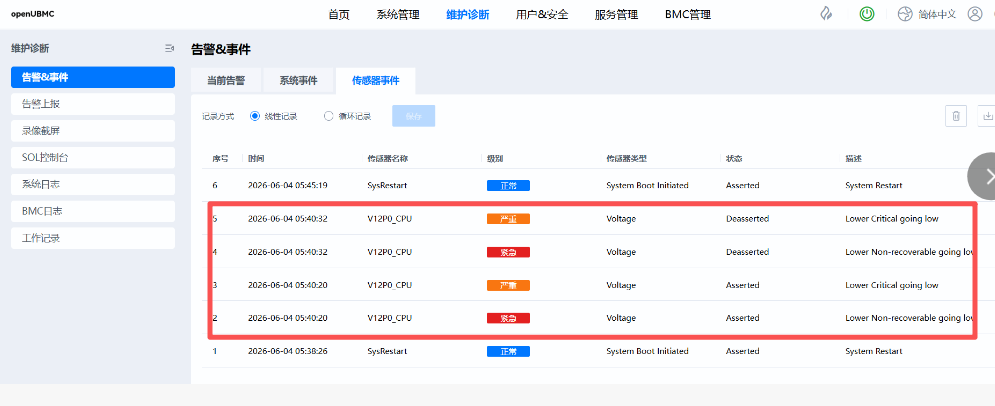Click the 正常 badge in row 1
This screenshot has width=995, height=406.
[x=508, y=351]
